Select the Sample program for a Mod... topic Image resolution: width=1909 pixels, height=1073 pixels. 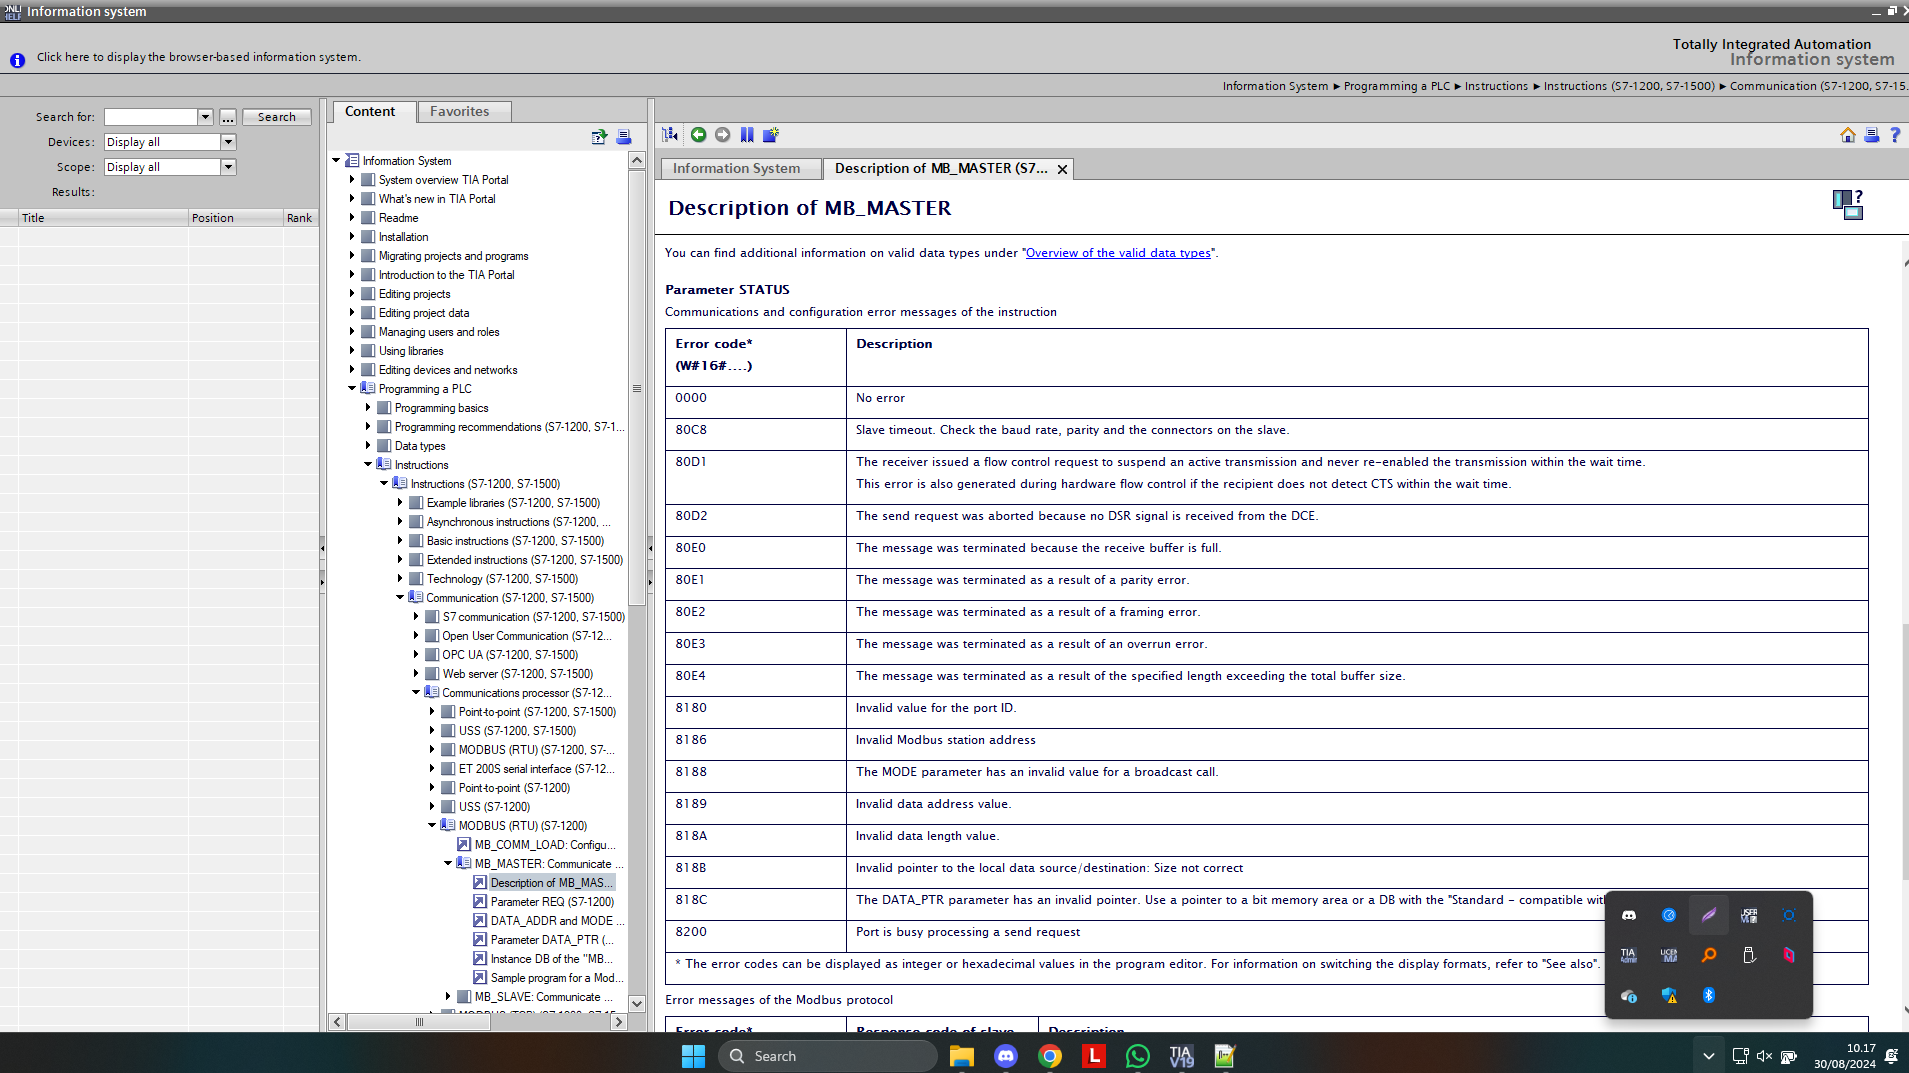pyautogui.click(x=557, y=977)
